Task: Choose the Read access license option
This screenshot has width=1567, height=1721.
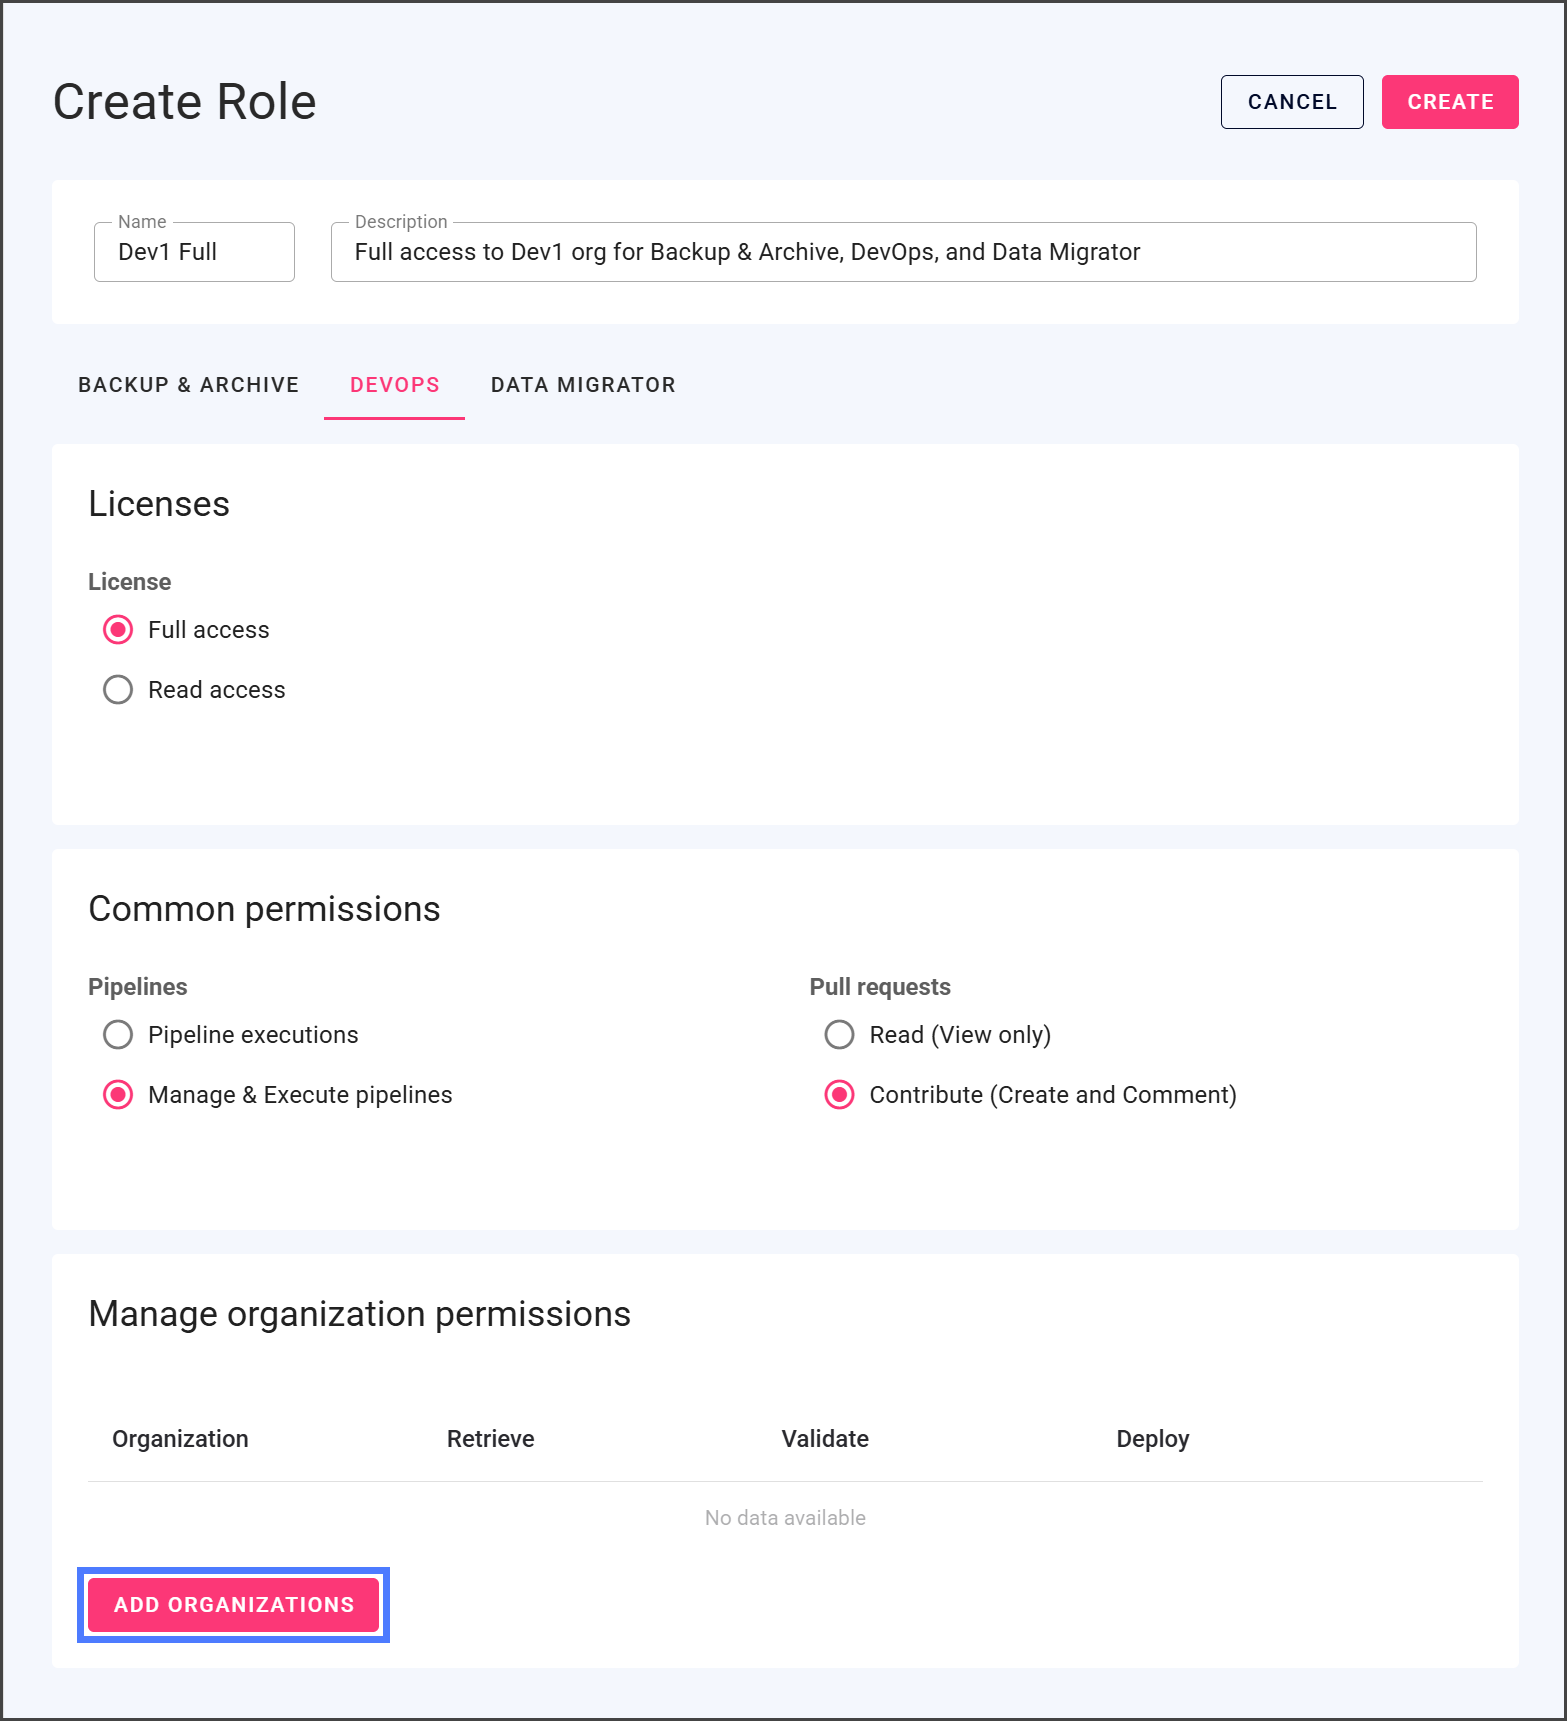Action: pos(118,690)
